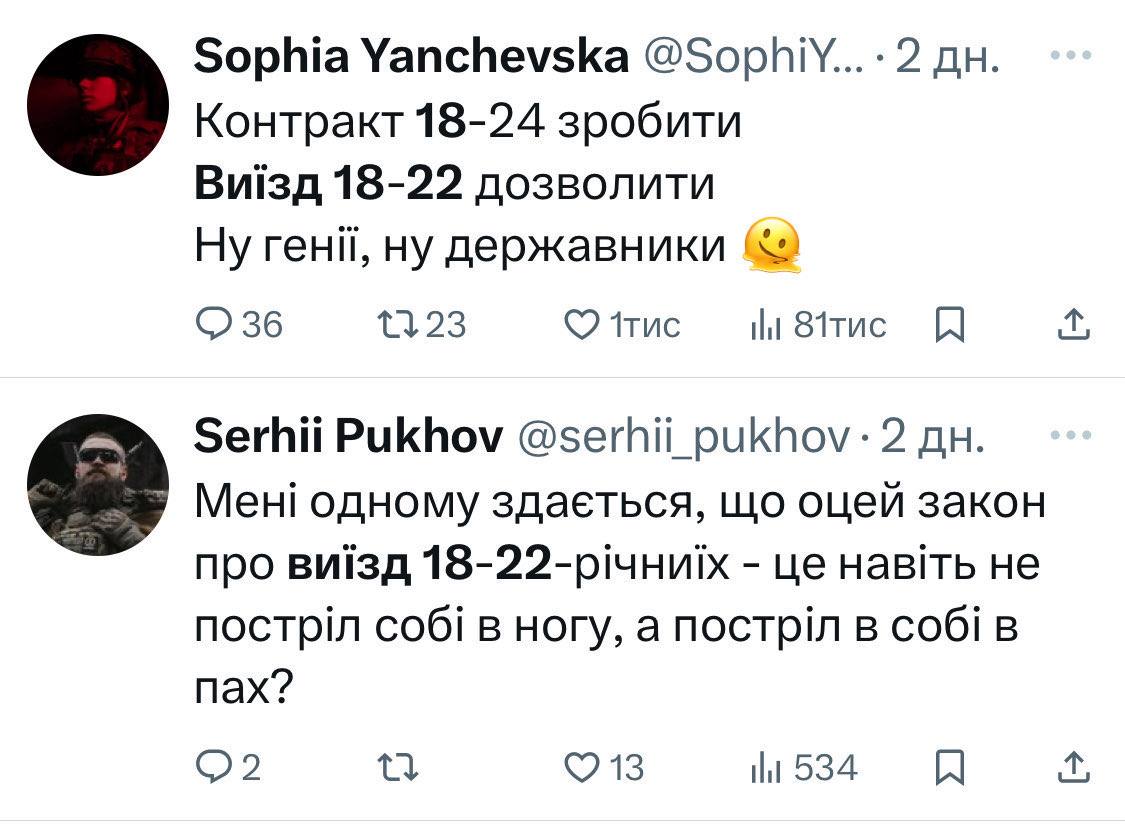This screenshot has width=1125, height=827.
Task: Open Serhii Pukhov's profile picture
Action: [x=98, y=484]
